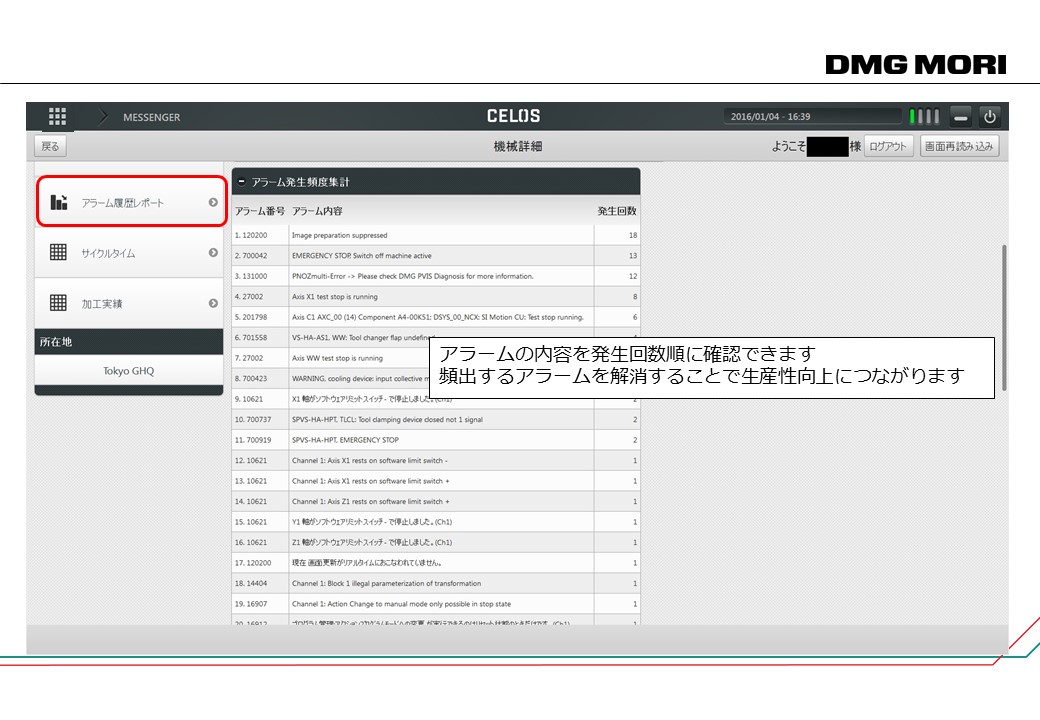The height and width of the screenshot is (720, 1040).
Task: Check the green status bars indicator
Action: click(x=924, y=117)
